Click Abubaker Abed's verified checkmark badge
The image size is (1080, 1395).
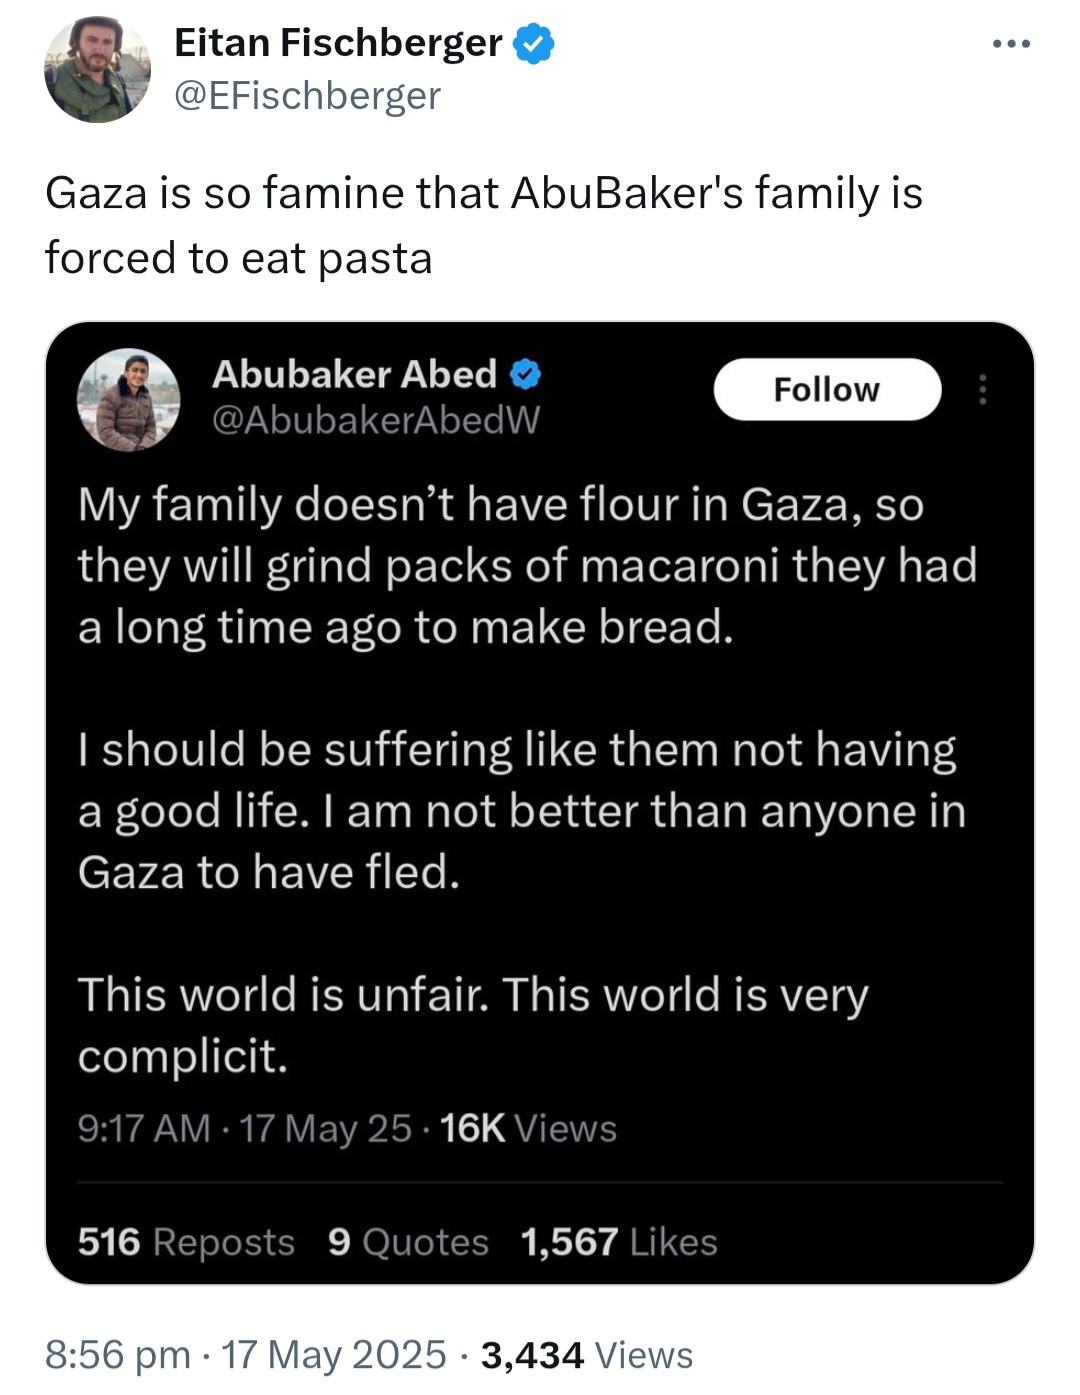pyautogui.click(x=526, y=374)
